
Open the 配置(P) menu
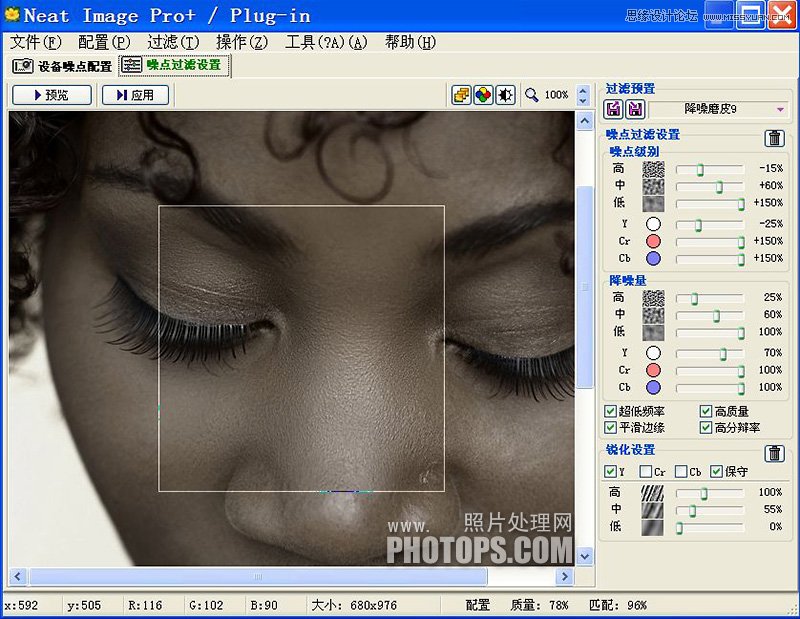(x=104, y=42)
